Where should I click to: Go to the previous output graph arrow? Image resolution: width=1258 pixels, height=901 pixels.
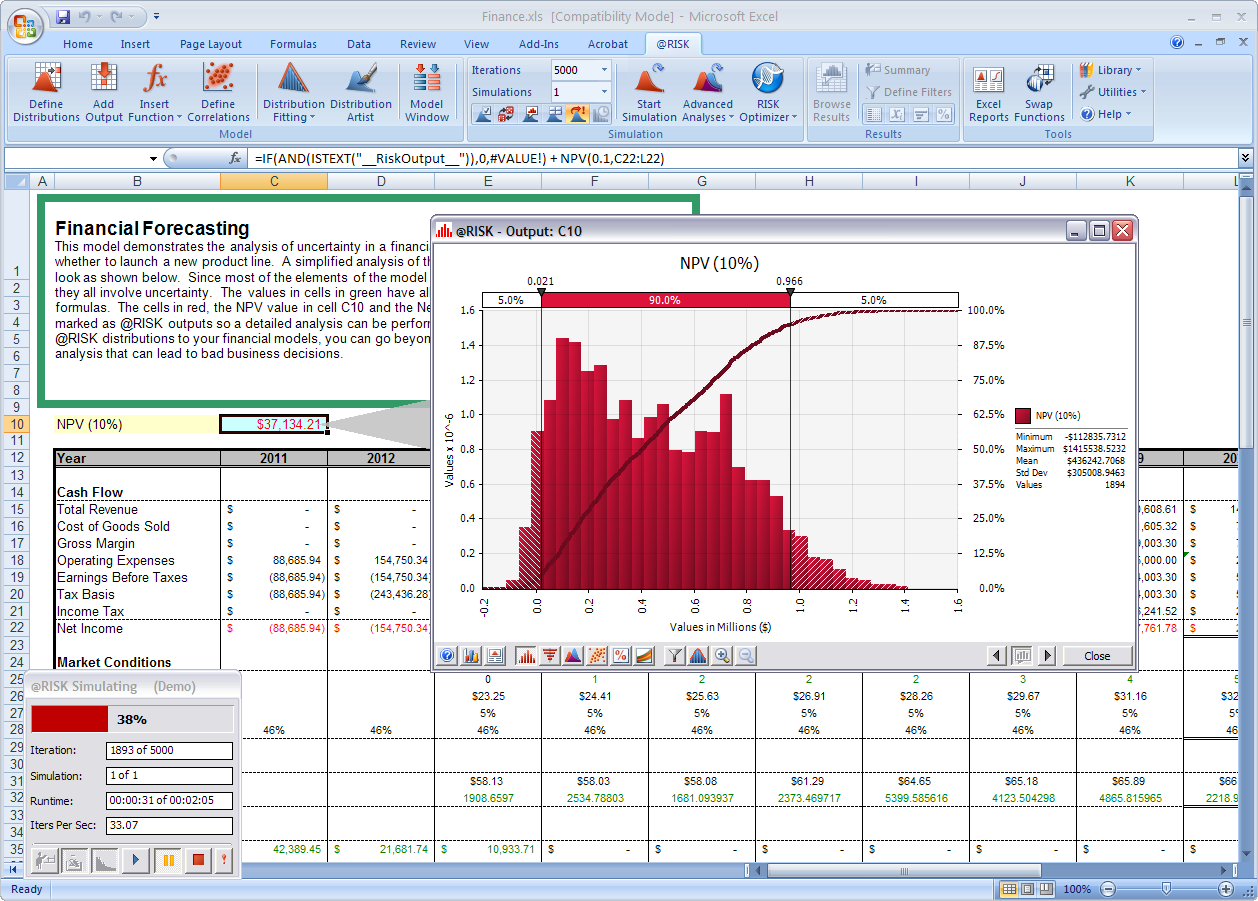click(997, 656)
